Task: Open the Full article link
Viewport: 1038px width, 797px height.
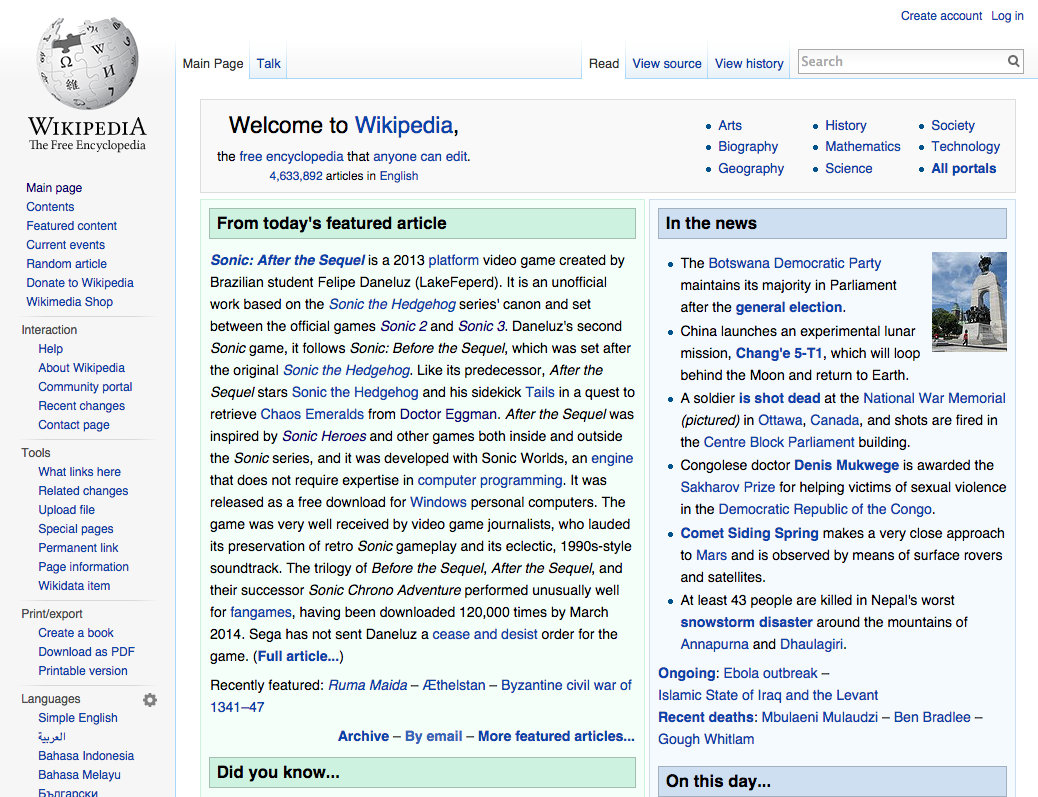Action: (299, 656)
